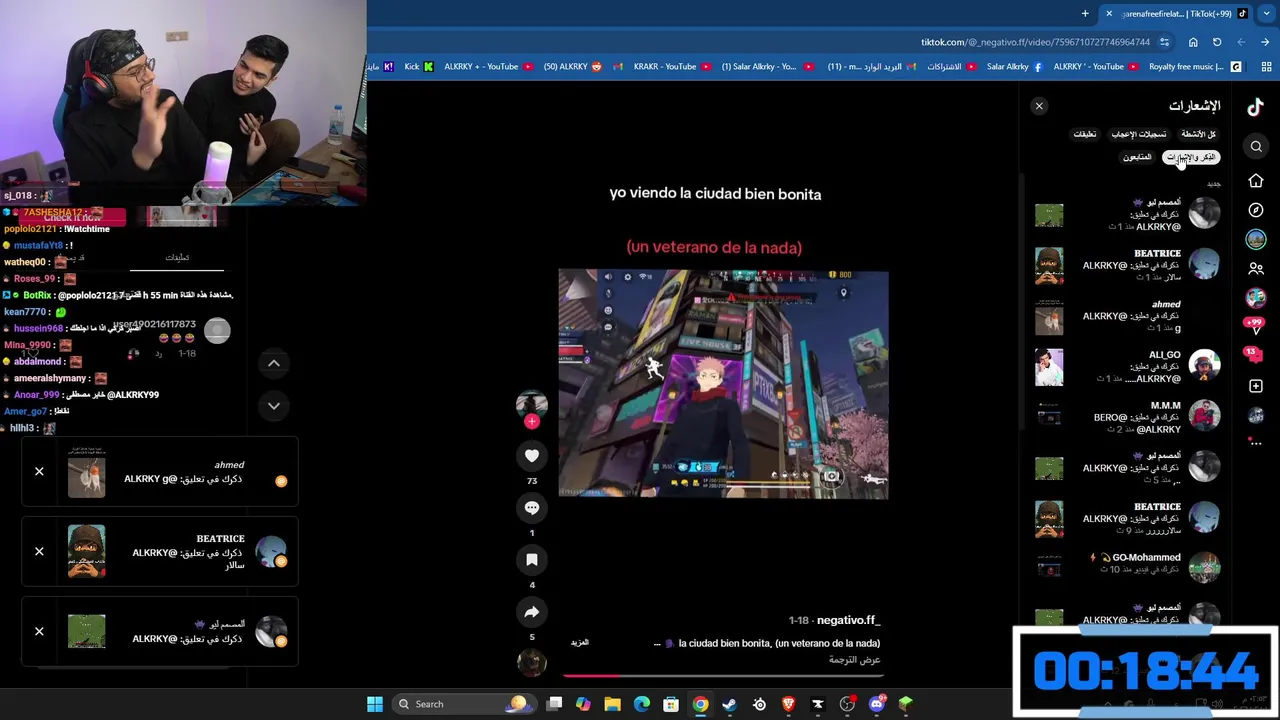The image size is (1280, 720).
Task: Open site settings icon in address bar
Action: coord(1165,42)
